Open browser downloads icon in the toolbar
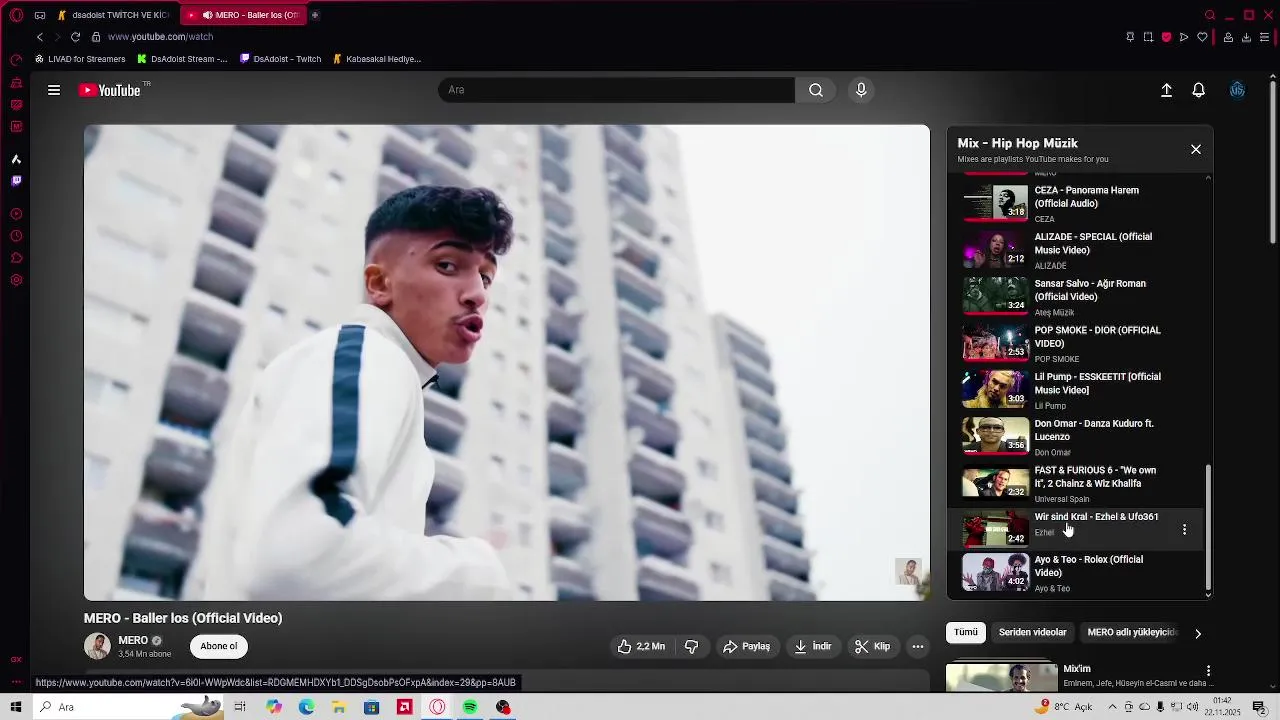 (1246, 37)
